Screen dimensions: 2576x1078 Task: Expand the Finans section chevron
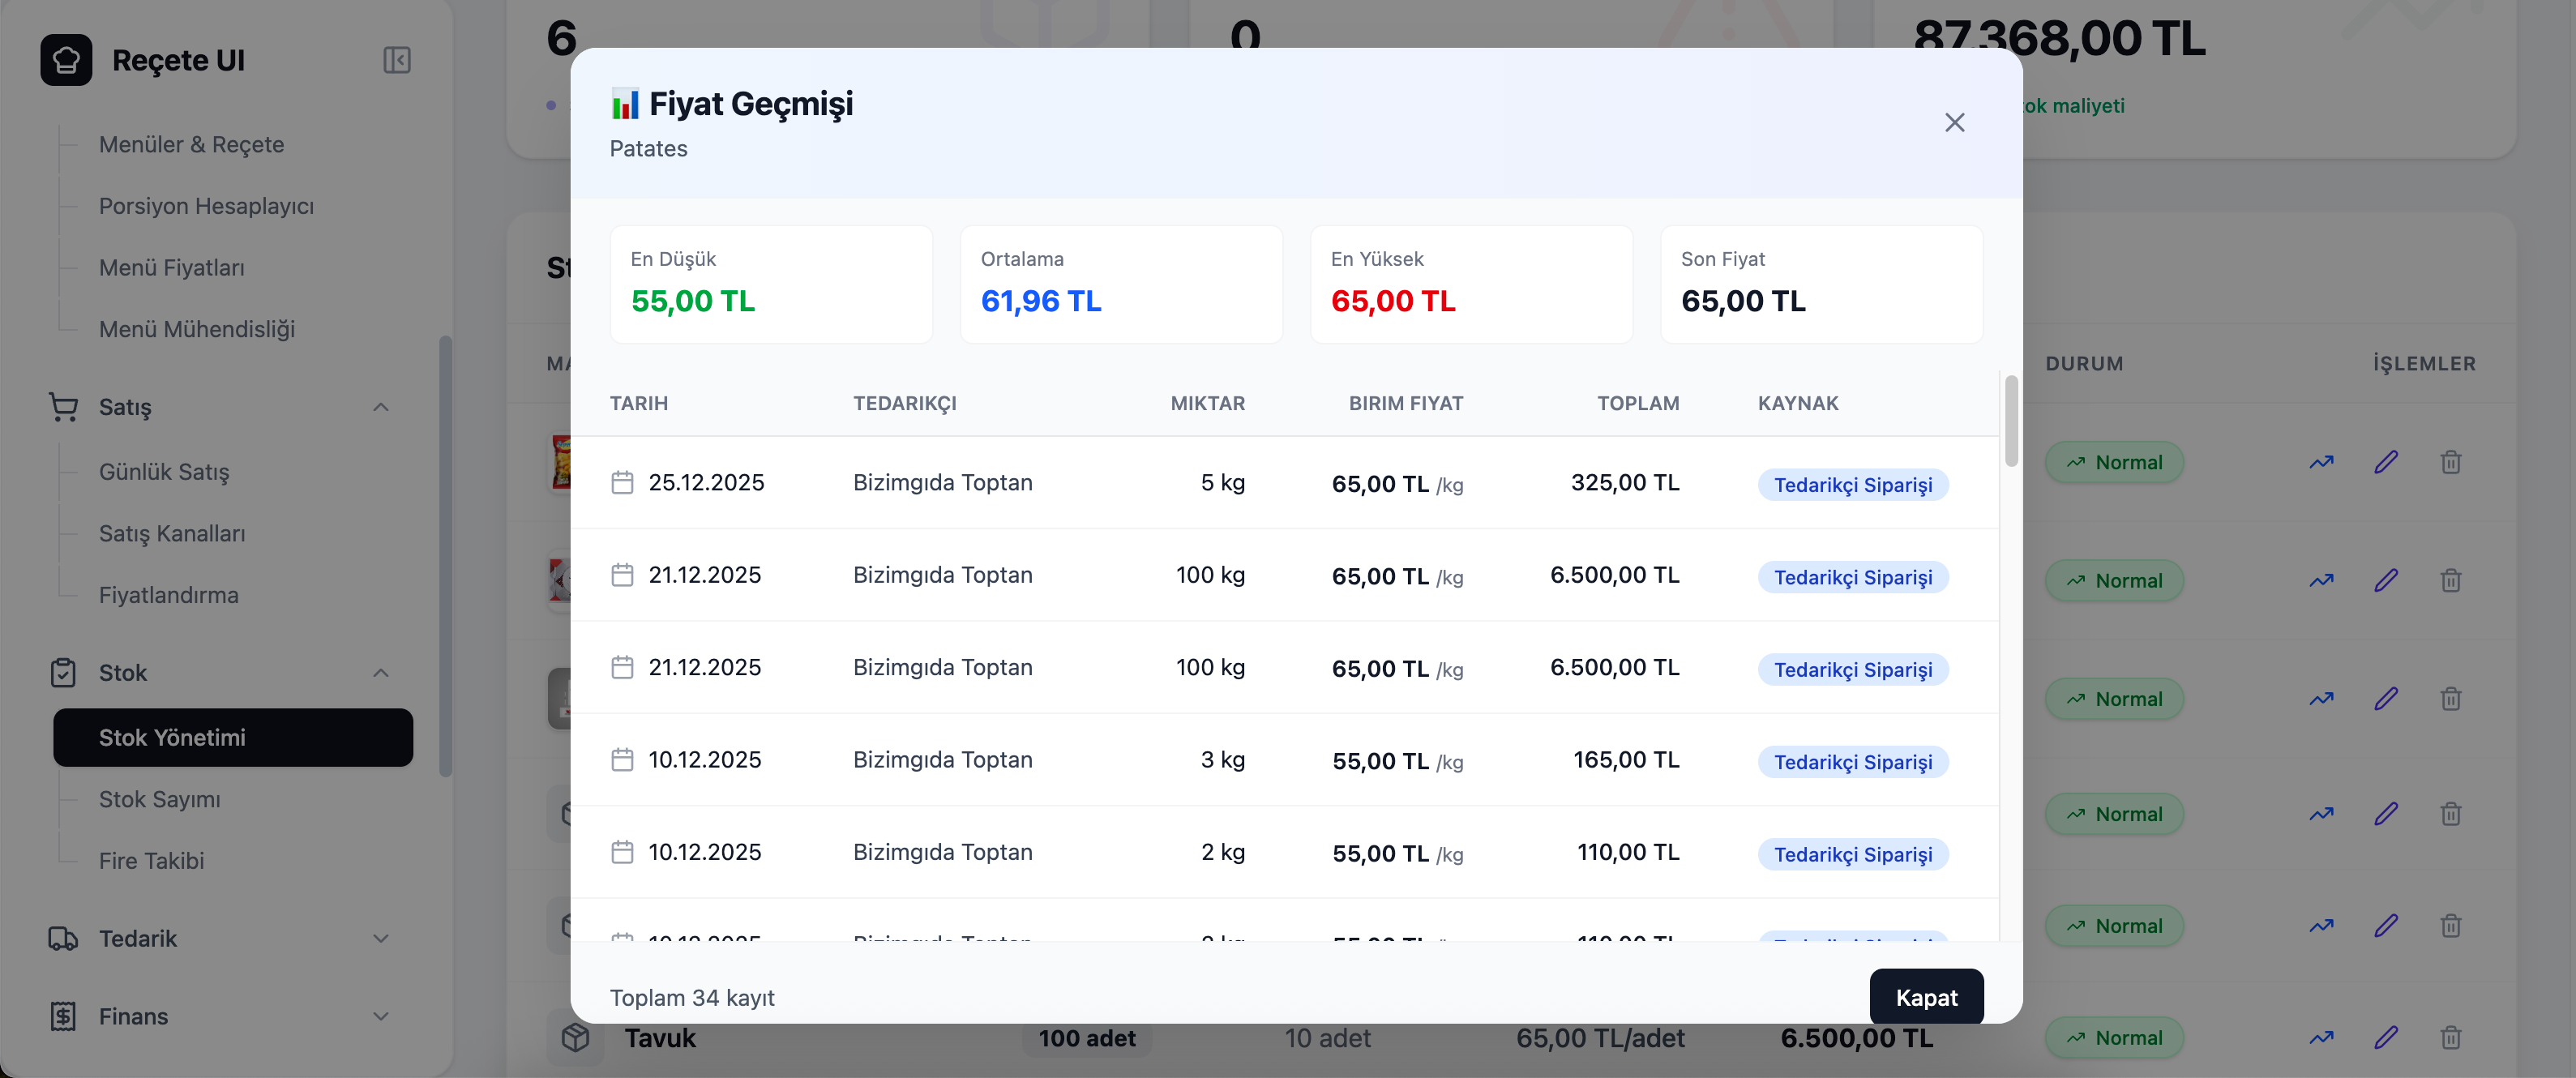pos(381,1016)
